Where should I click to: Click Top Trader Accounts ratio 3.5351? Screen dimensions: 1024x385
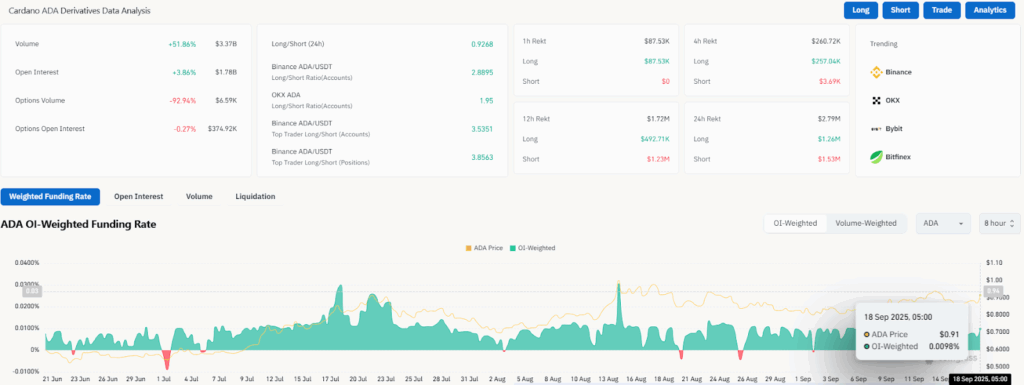pyautogui.click(x=482, y=129)
